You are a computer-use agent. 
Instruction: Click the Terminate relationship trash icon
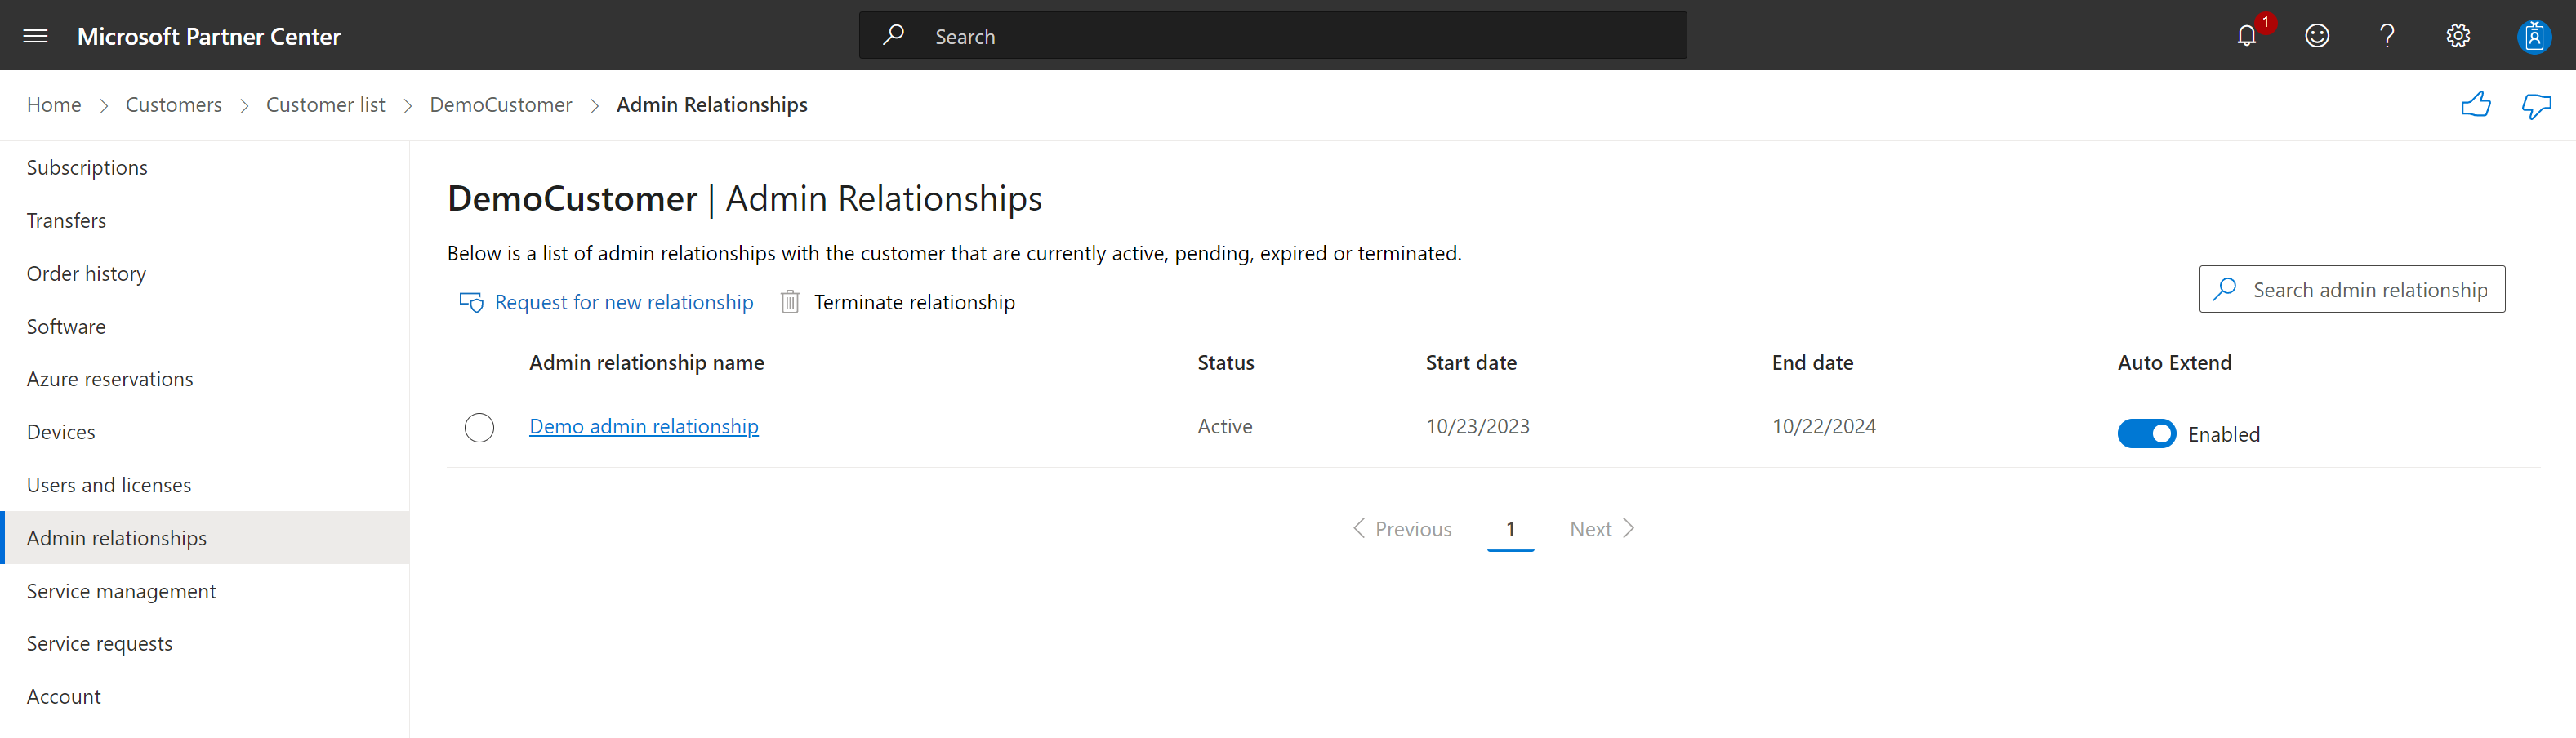coord(790,302)
